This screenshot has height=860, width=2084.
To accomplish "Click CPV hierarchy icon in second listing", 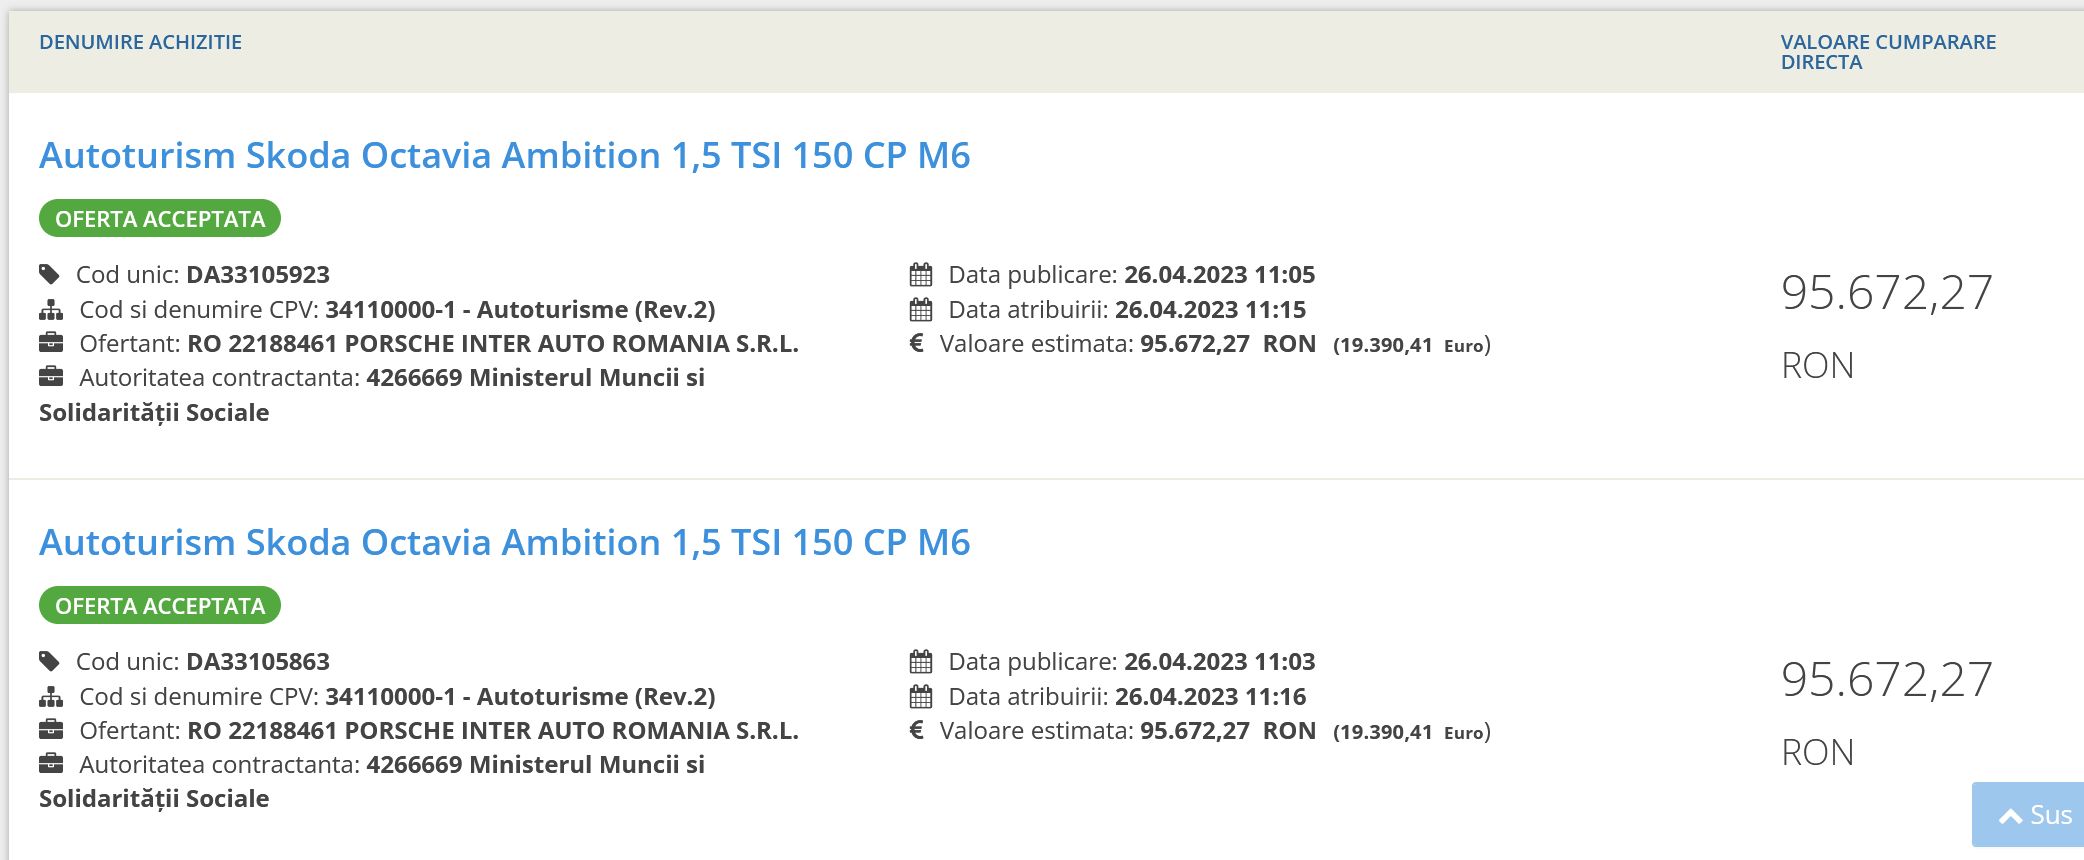I will pos(51,697).
